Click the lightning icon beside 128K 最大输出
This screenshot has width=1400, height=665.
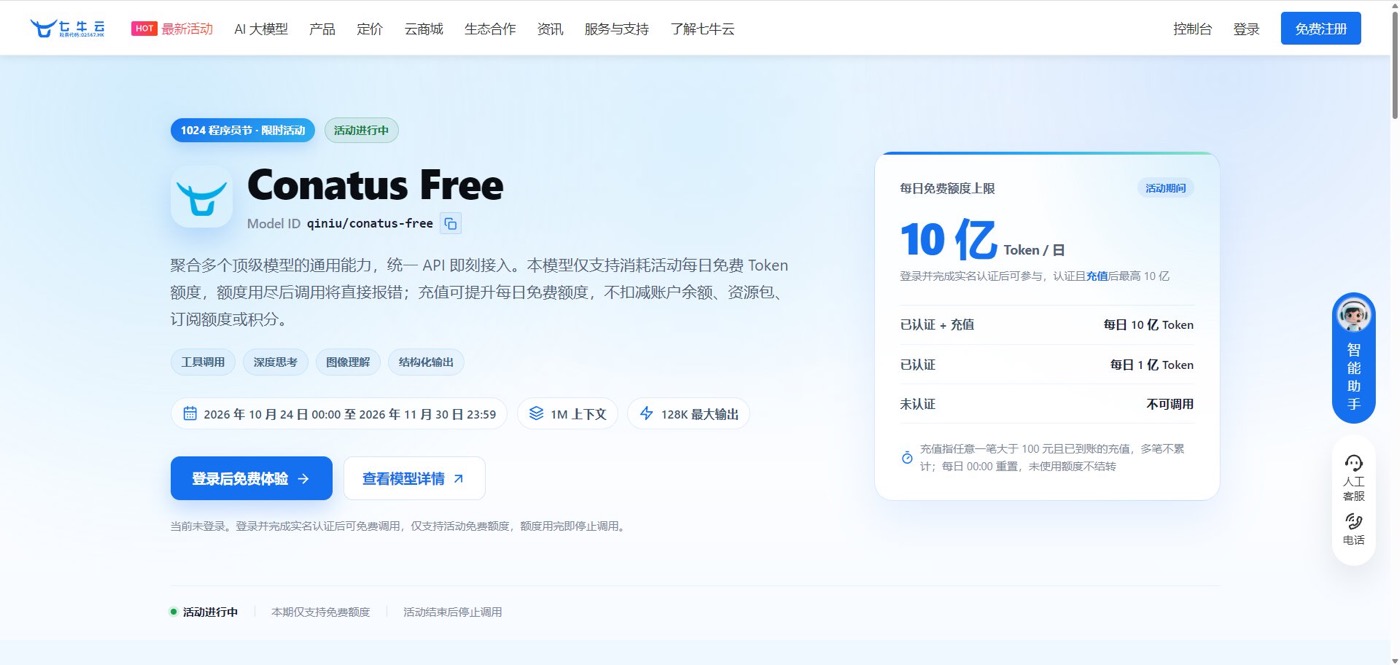click(x=646, y=413)
